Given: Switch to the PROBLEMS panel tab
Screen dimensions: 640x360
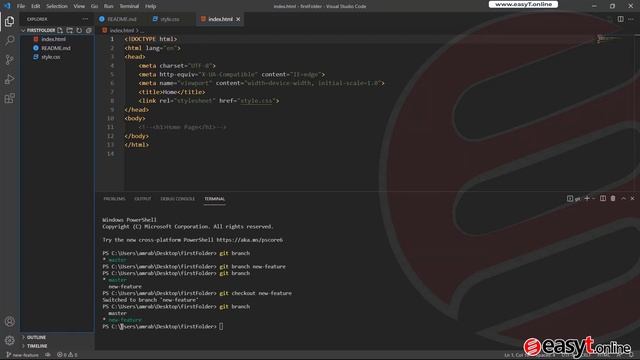Looking at the screenshot, I should (114, 199).
